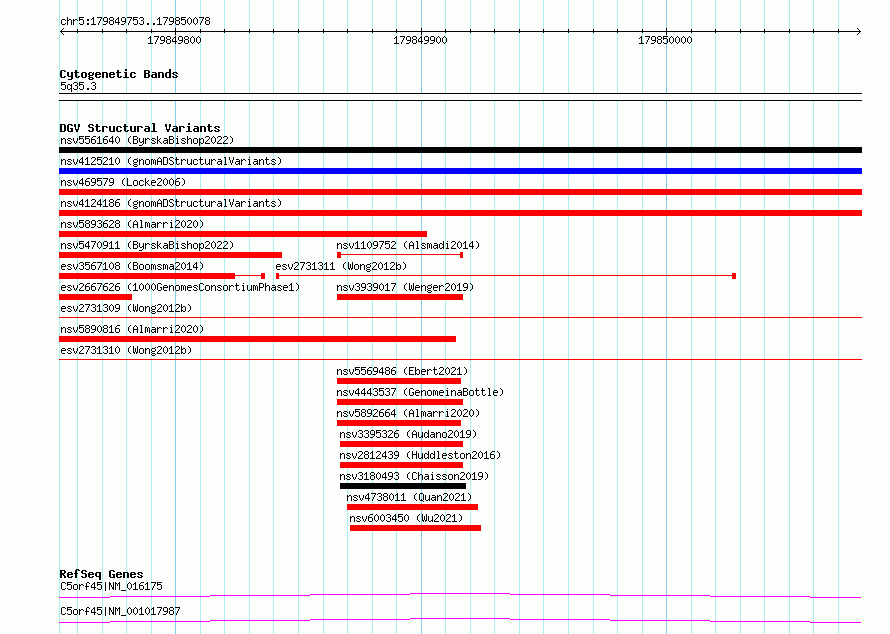890x634 pixels.
Task: Select the red nsv4738011 variant bar
Action: click(413, 507)
